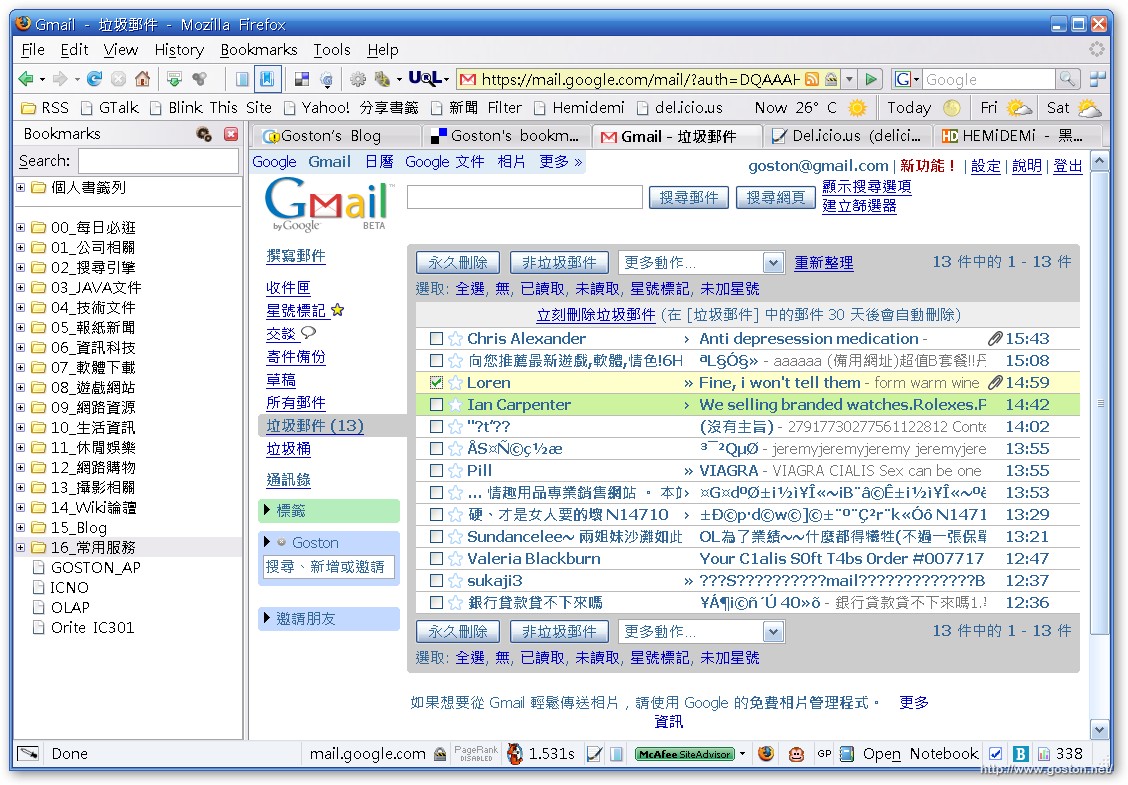
Task: Tick the checkbox for Valeria Blackburn email
Action: [436, 559]
